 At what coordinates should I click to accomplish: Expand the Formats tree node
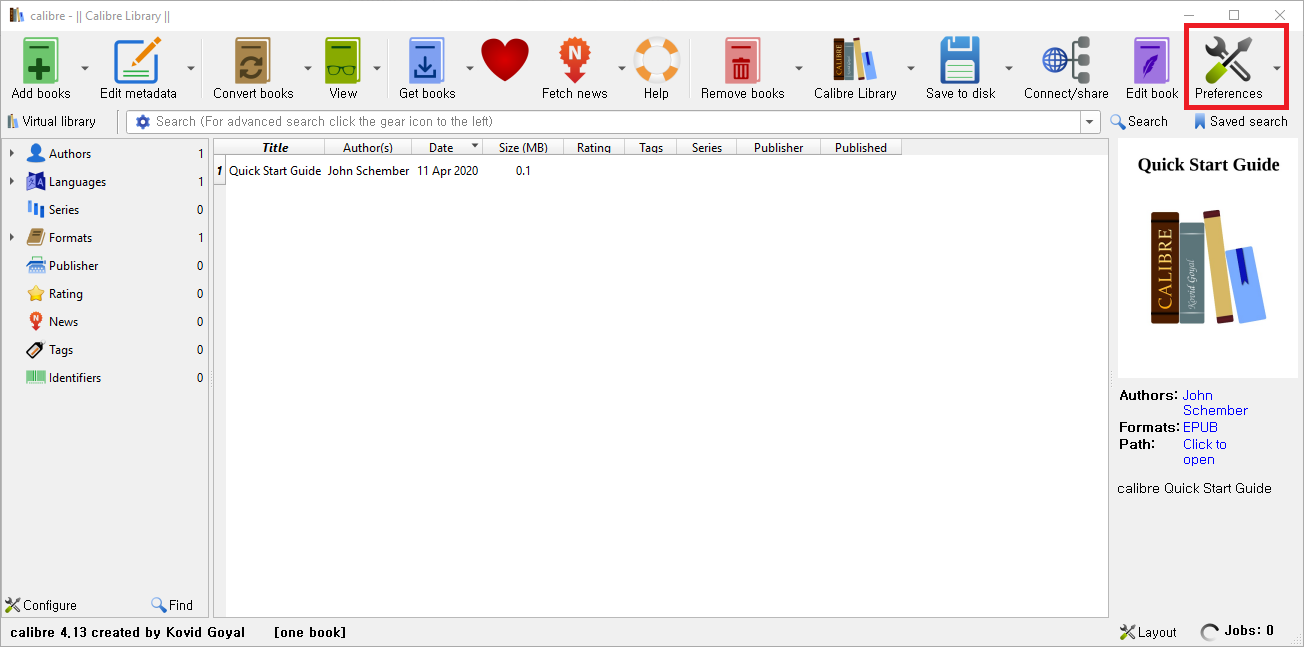click(x=12, y=238)
